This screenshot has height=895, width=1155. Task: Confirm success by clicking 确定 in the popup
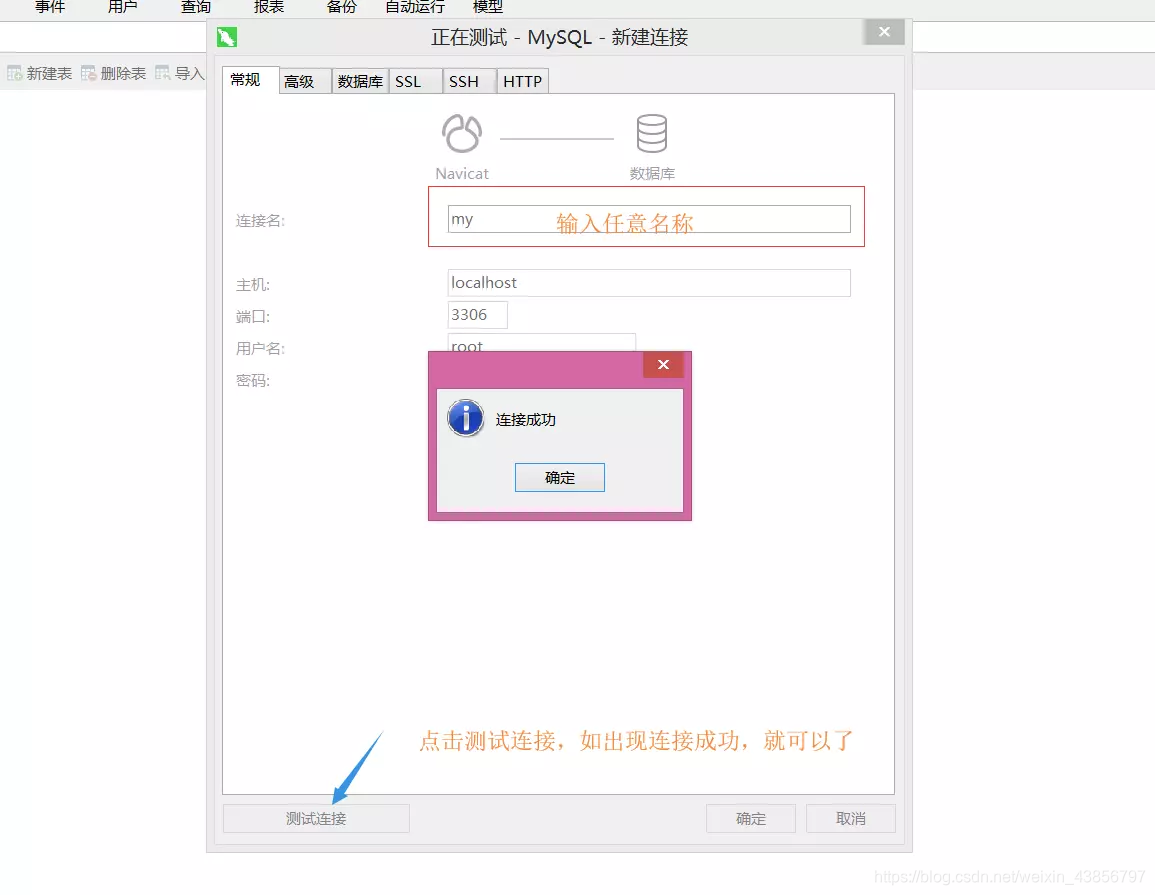(559, 477)
